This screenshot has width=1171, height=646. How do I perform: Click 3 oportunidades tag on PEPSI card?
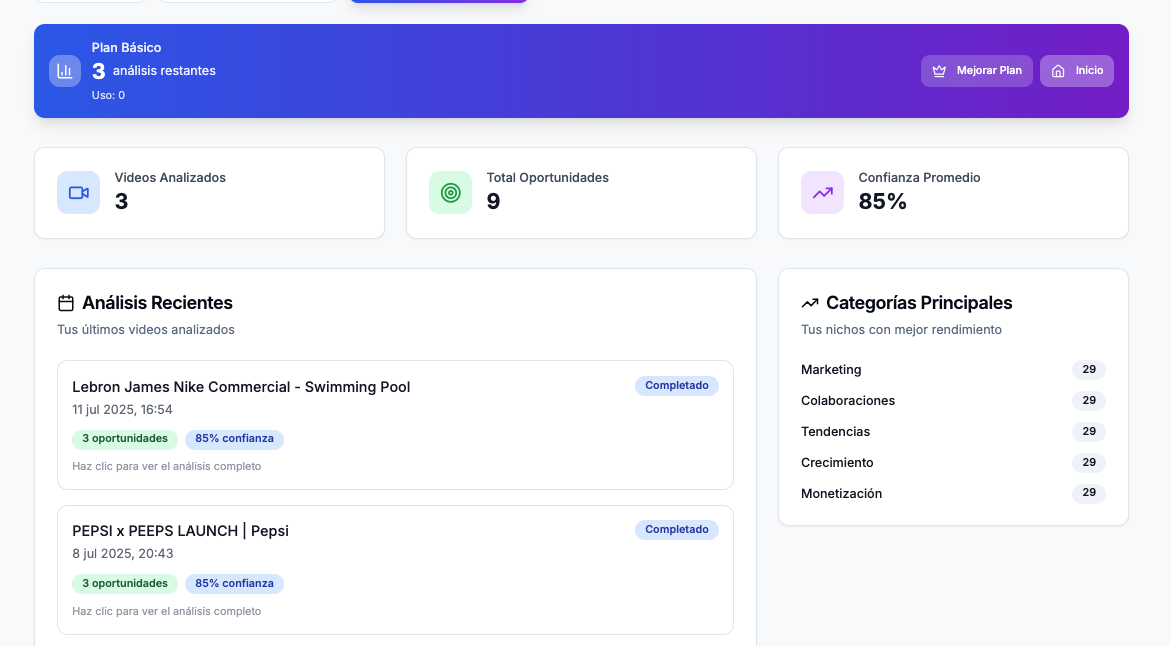125,583
